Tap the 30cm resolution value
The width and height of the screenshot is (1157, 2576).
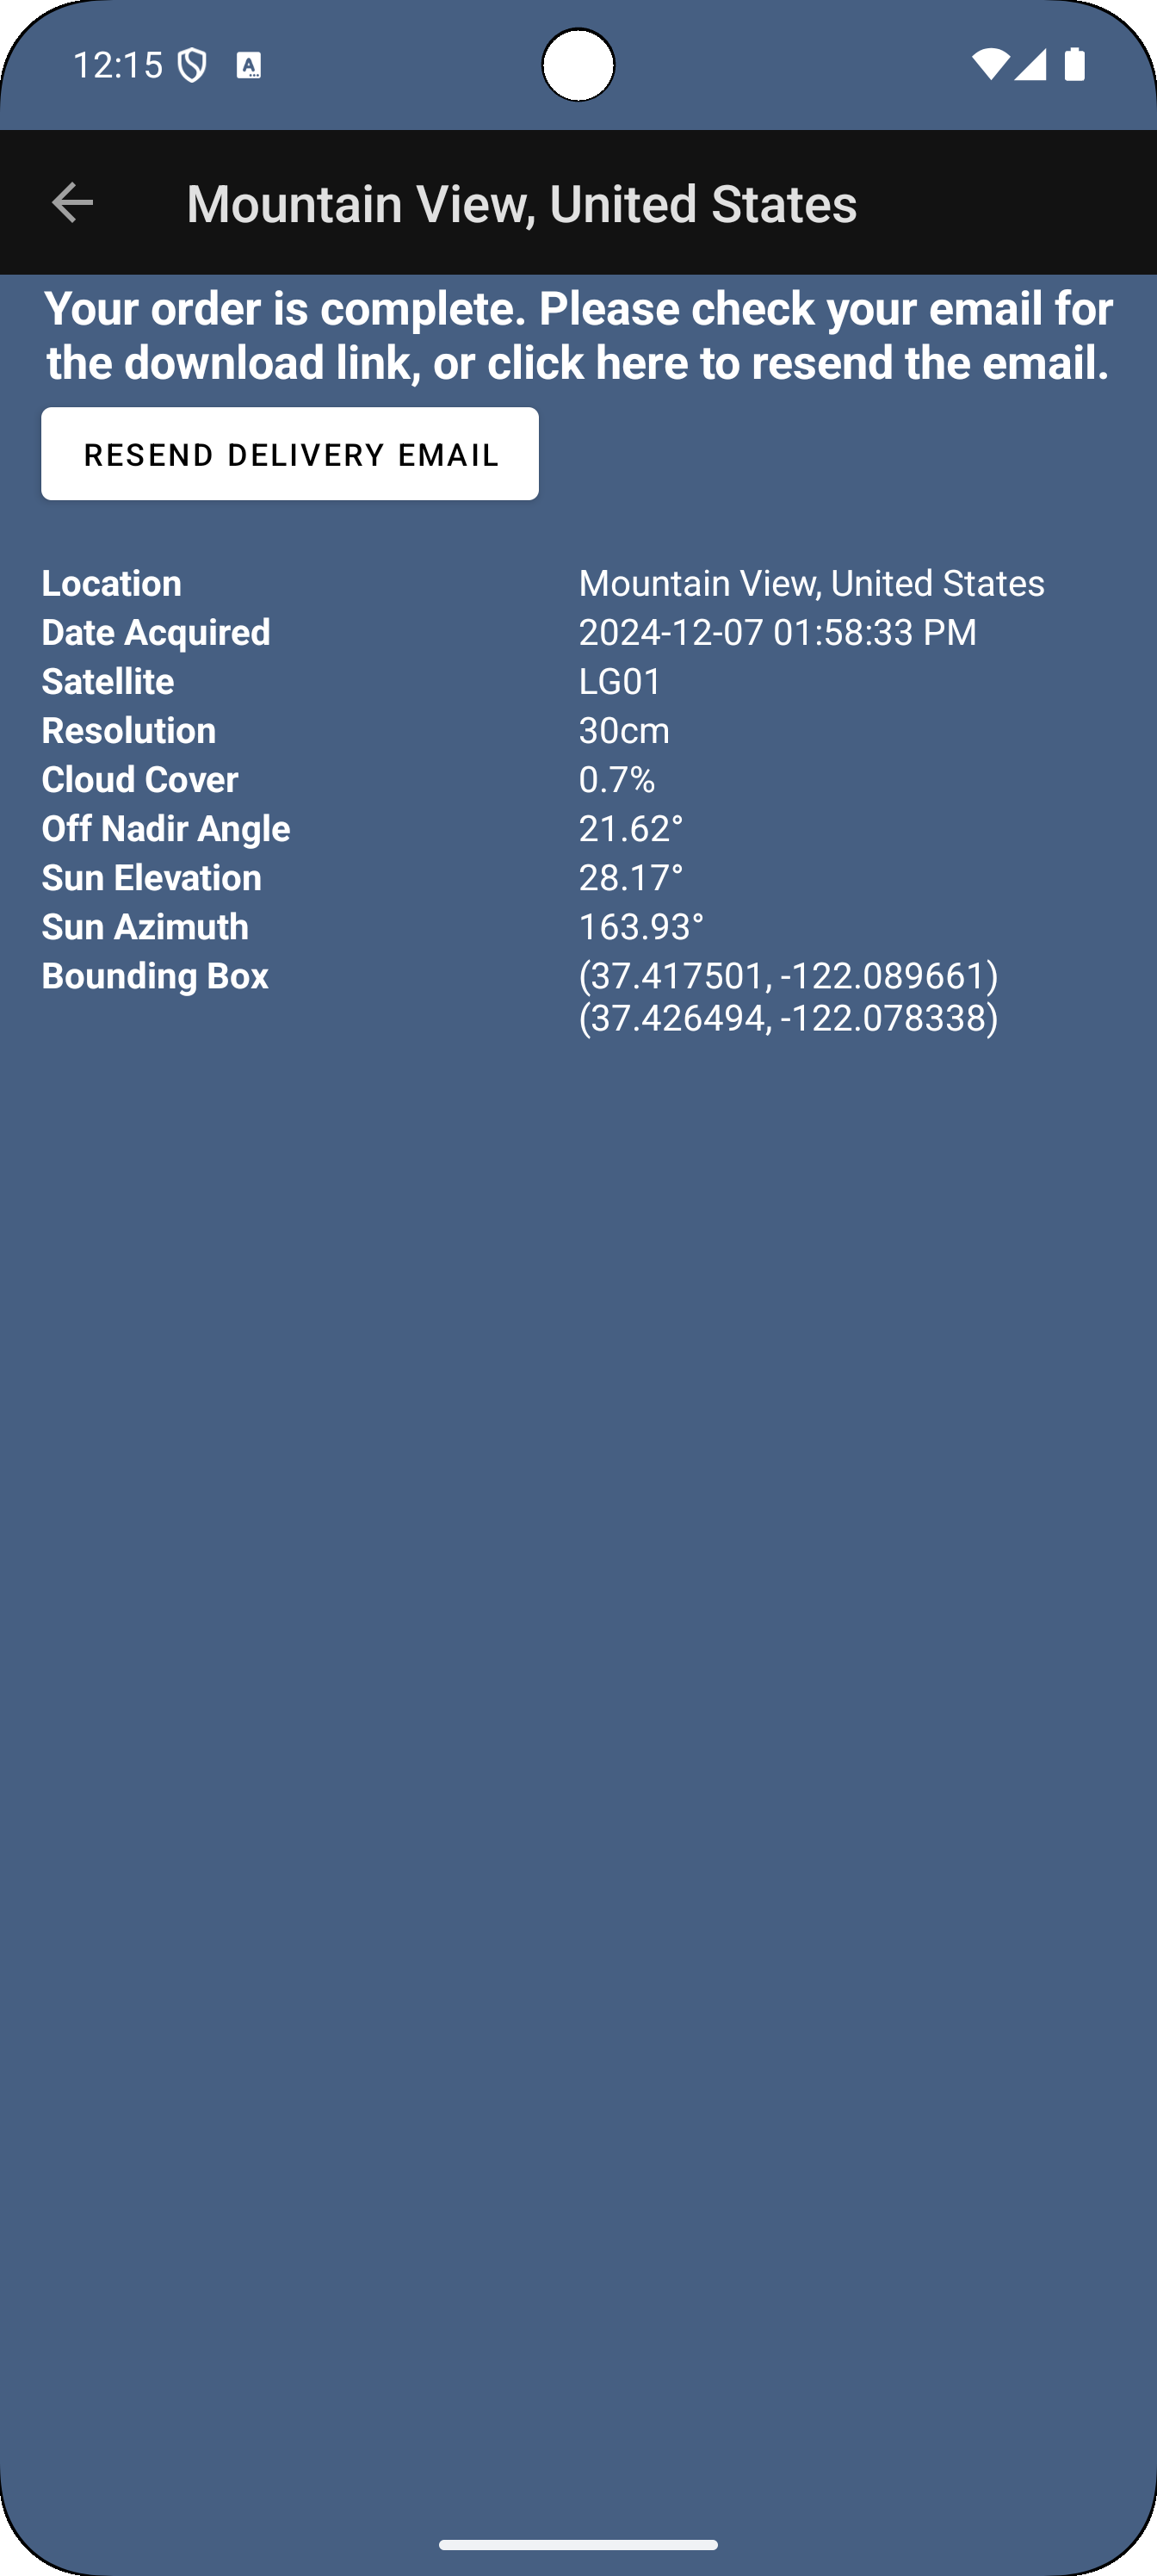coord(624,730)
